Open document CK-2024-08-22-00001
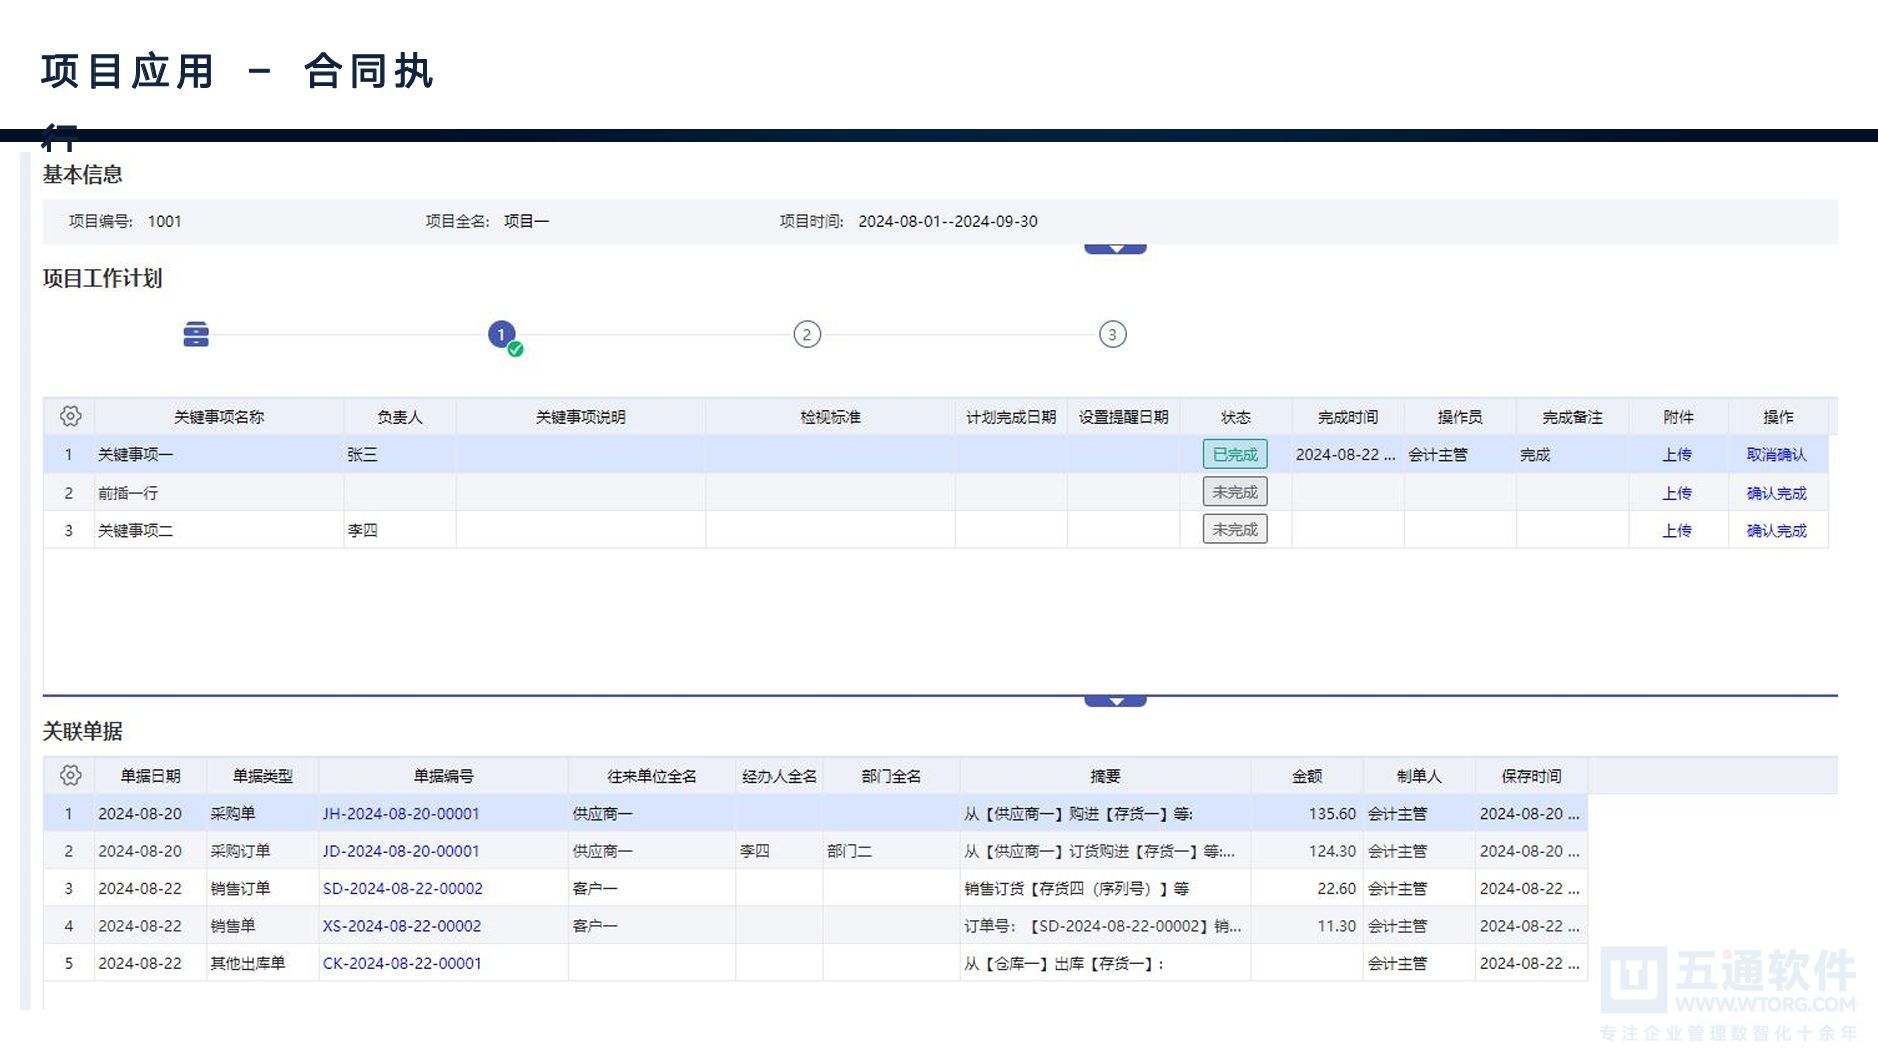This screenshot has width=1878, height=1059. [x=402, y=964]
